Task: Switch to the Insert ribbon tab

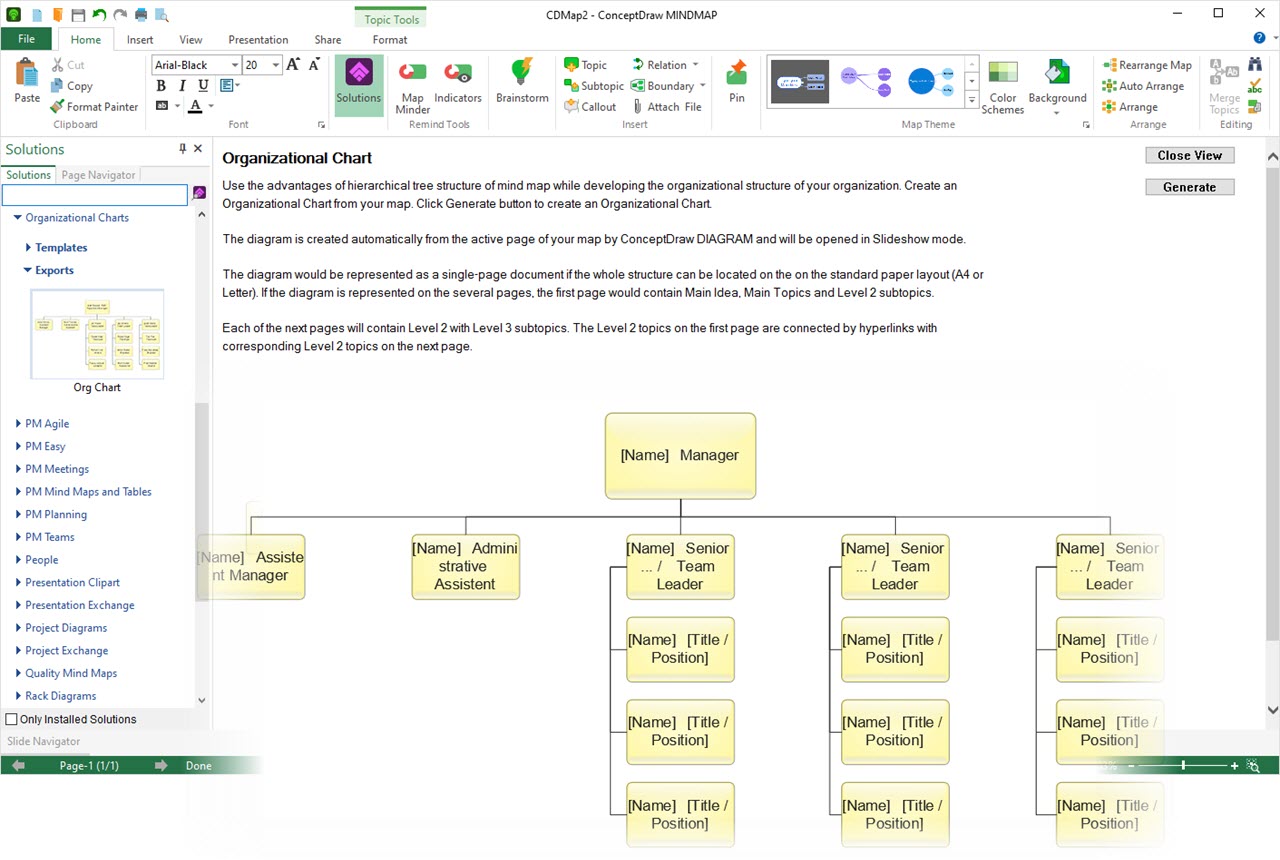Action: click(140, 40)
